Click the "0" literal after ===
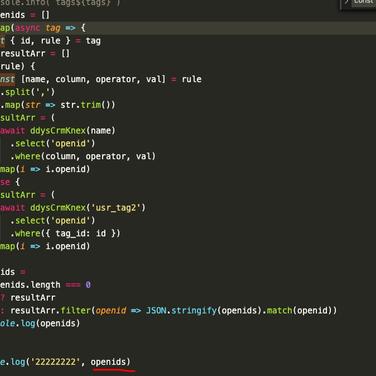Image resolution: width=376 pixels, height=376 pixels. 88,285
